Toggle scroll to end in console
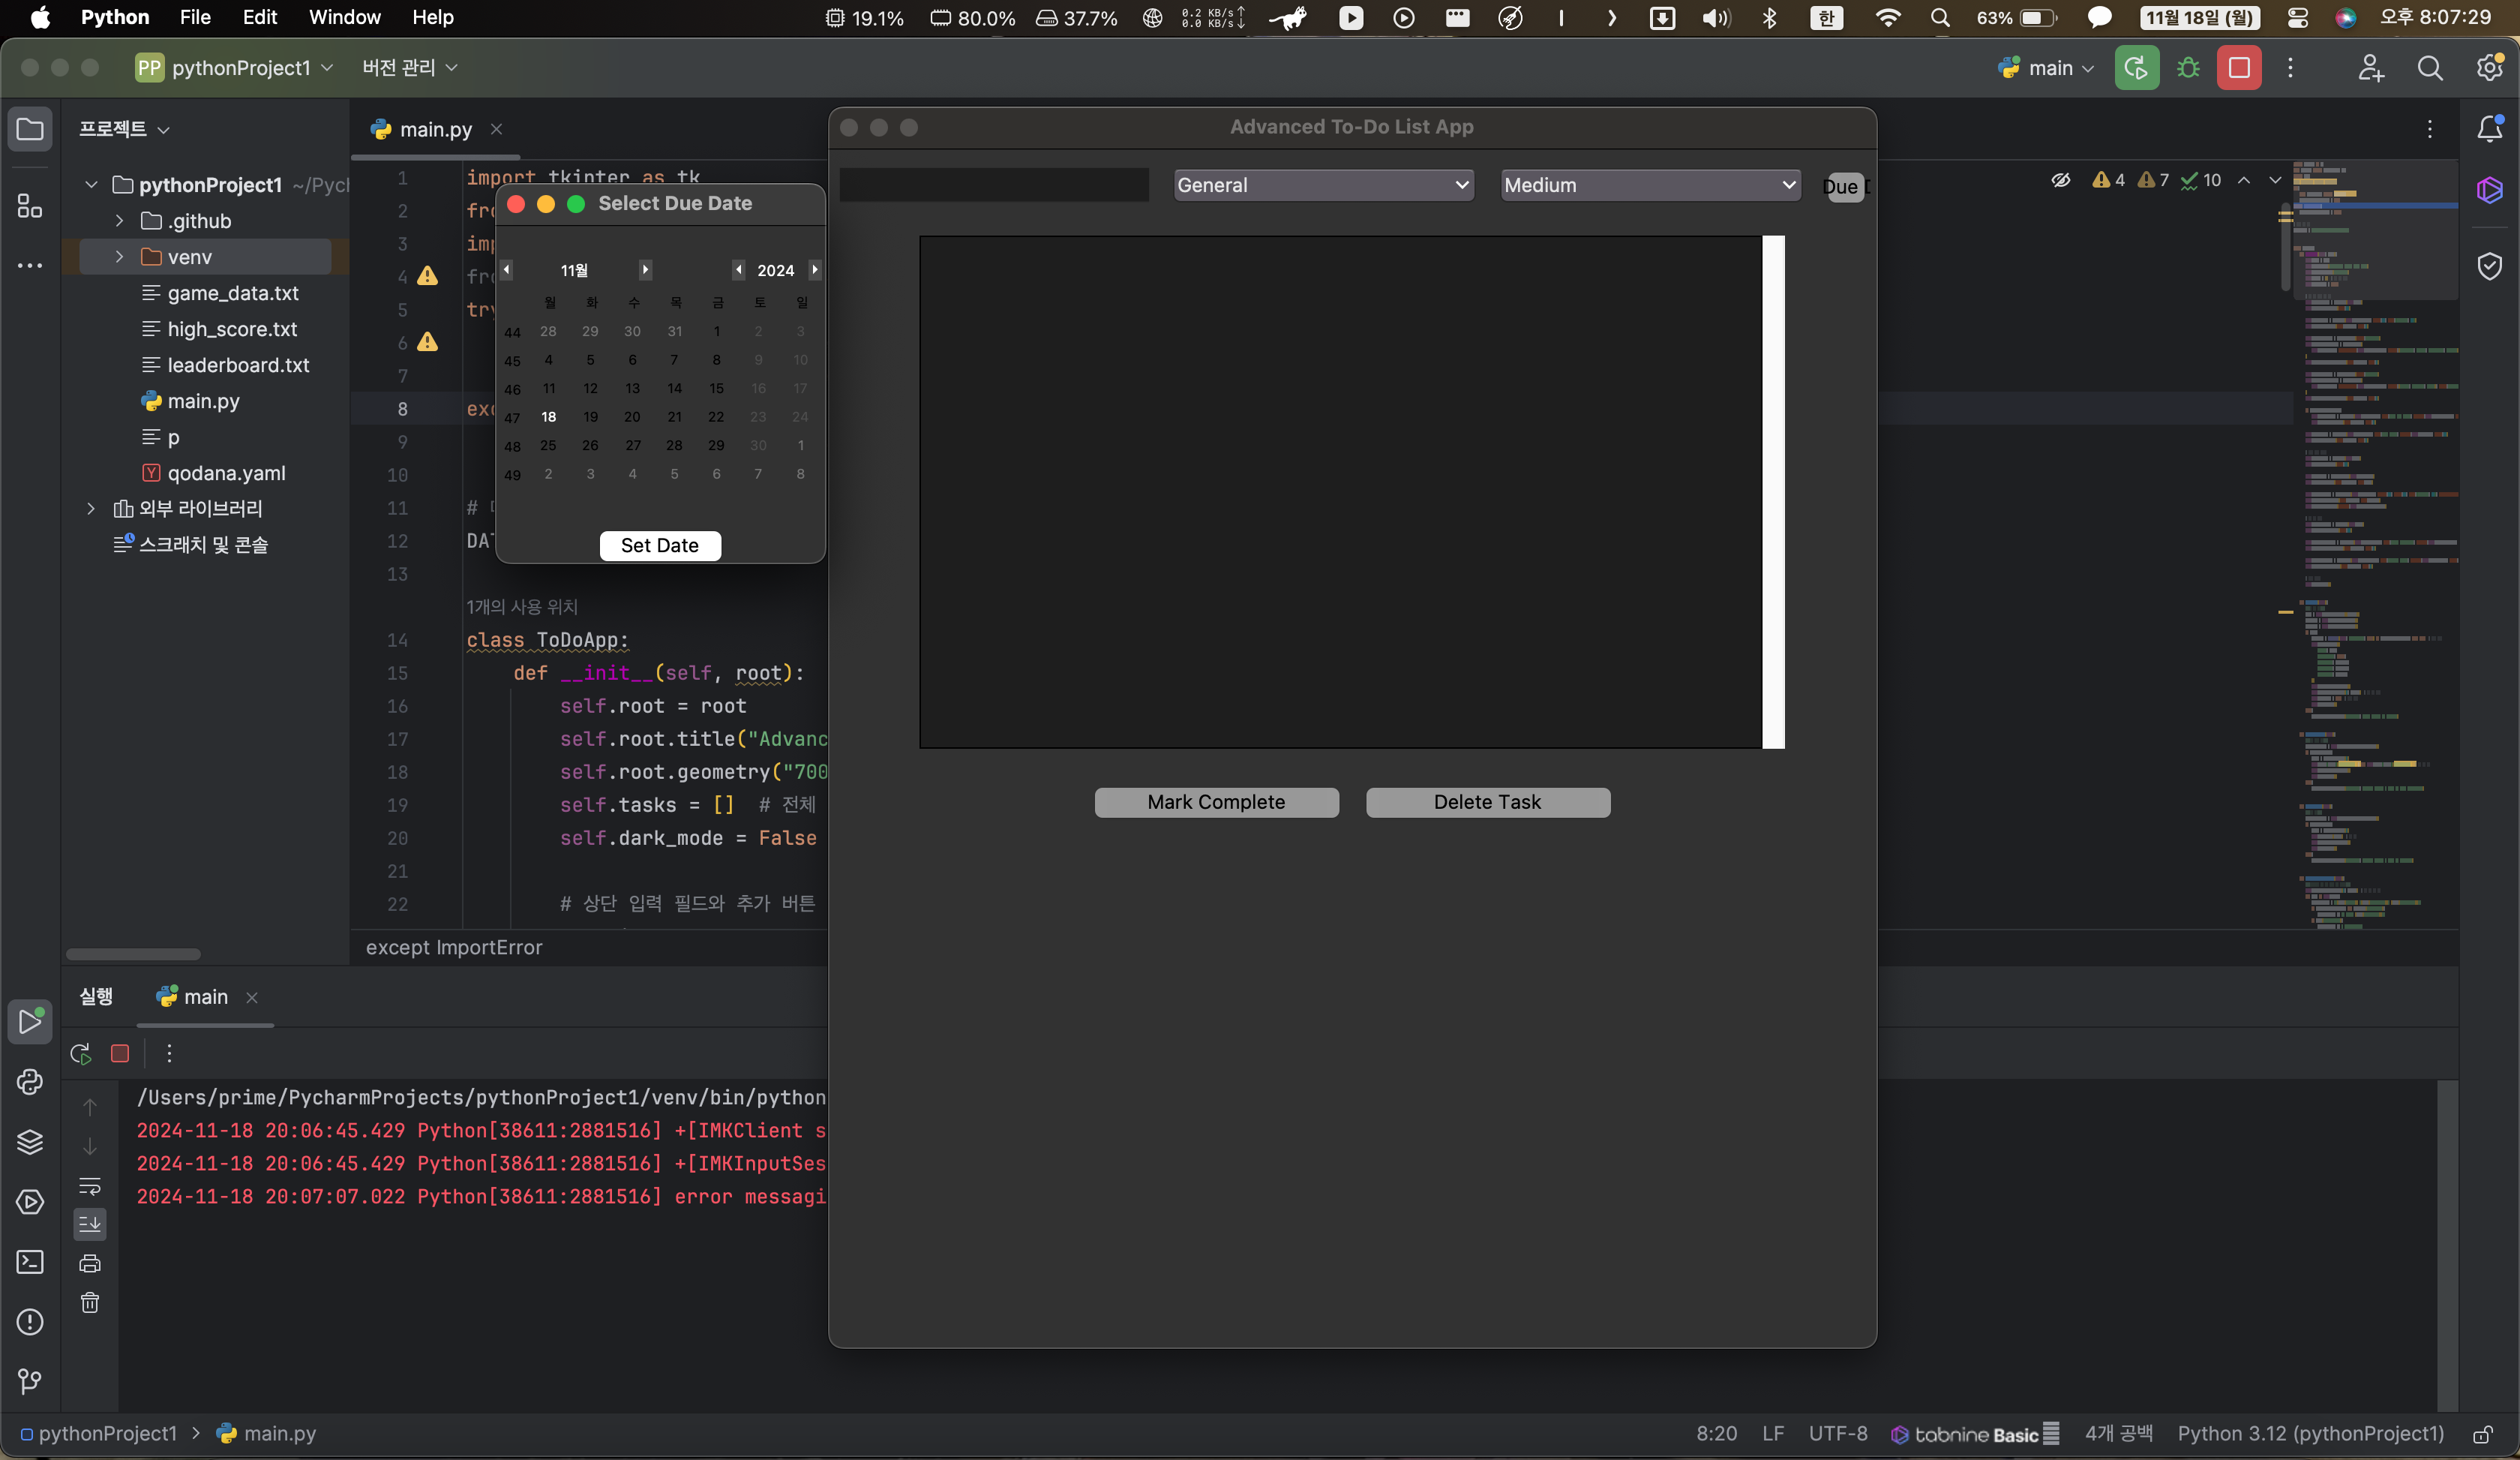The height and width of the screenshot is (1460, 2520). 90,1224
